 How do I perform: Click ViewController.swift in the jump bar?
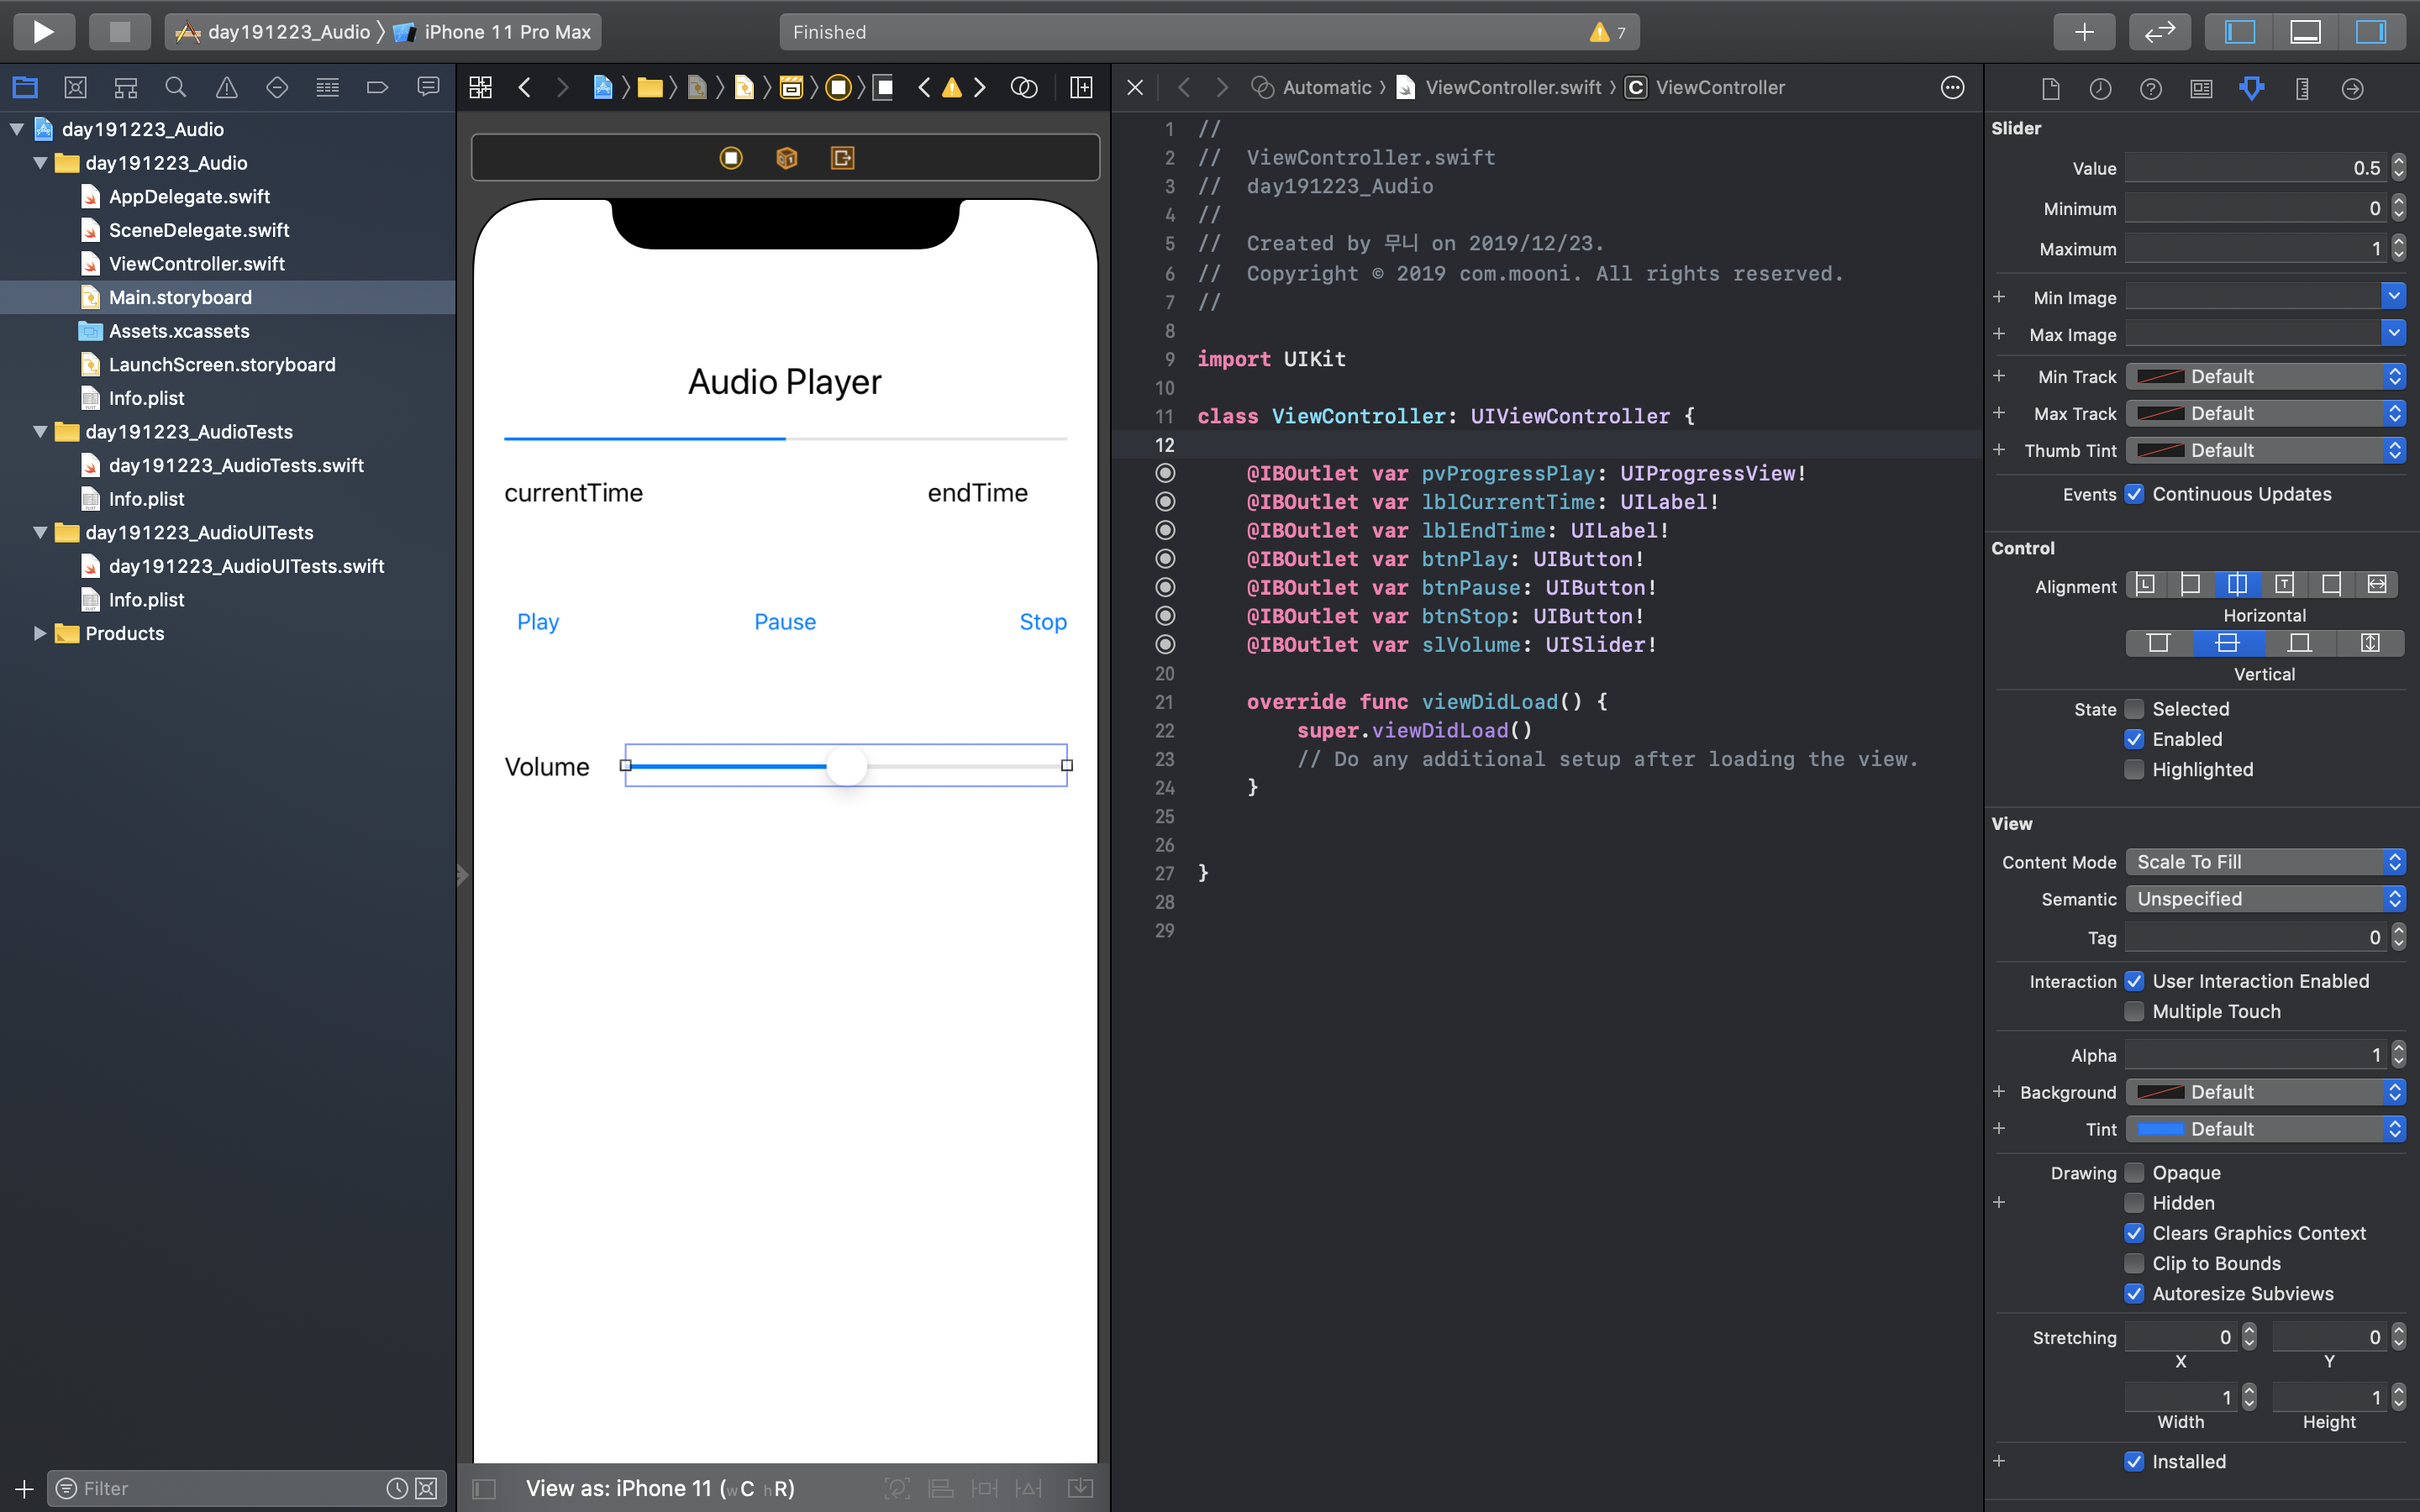[x=1512, y=88]
